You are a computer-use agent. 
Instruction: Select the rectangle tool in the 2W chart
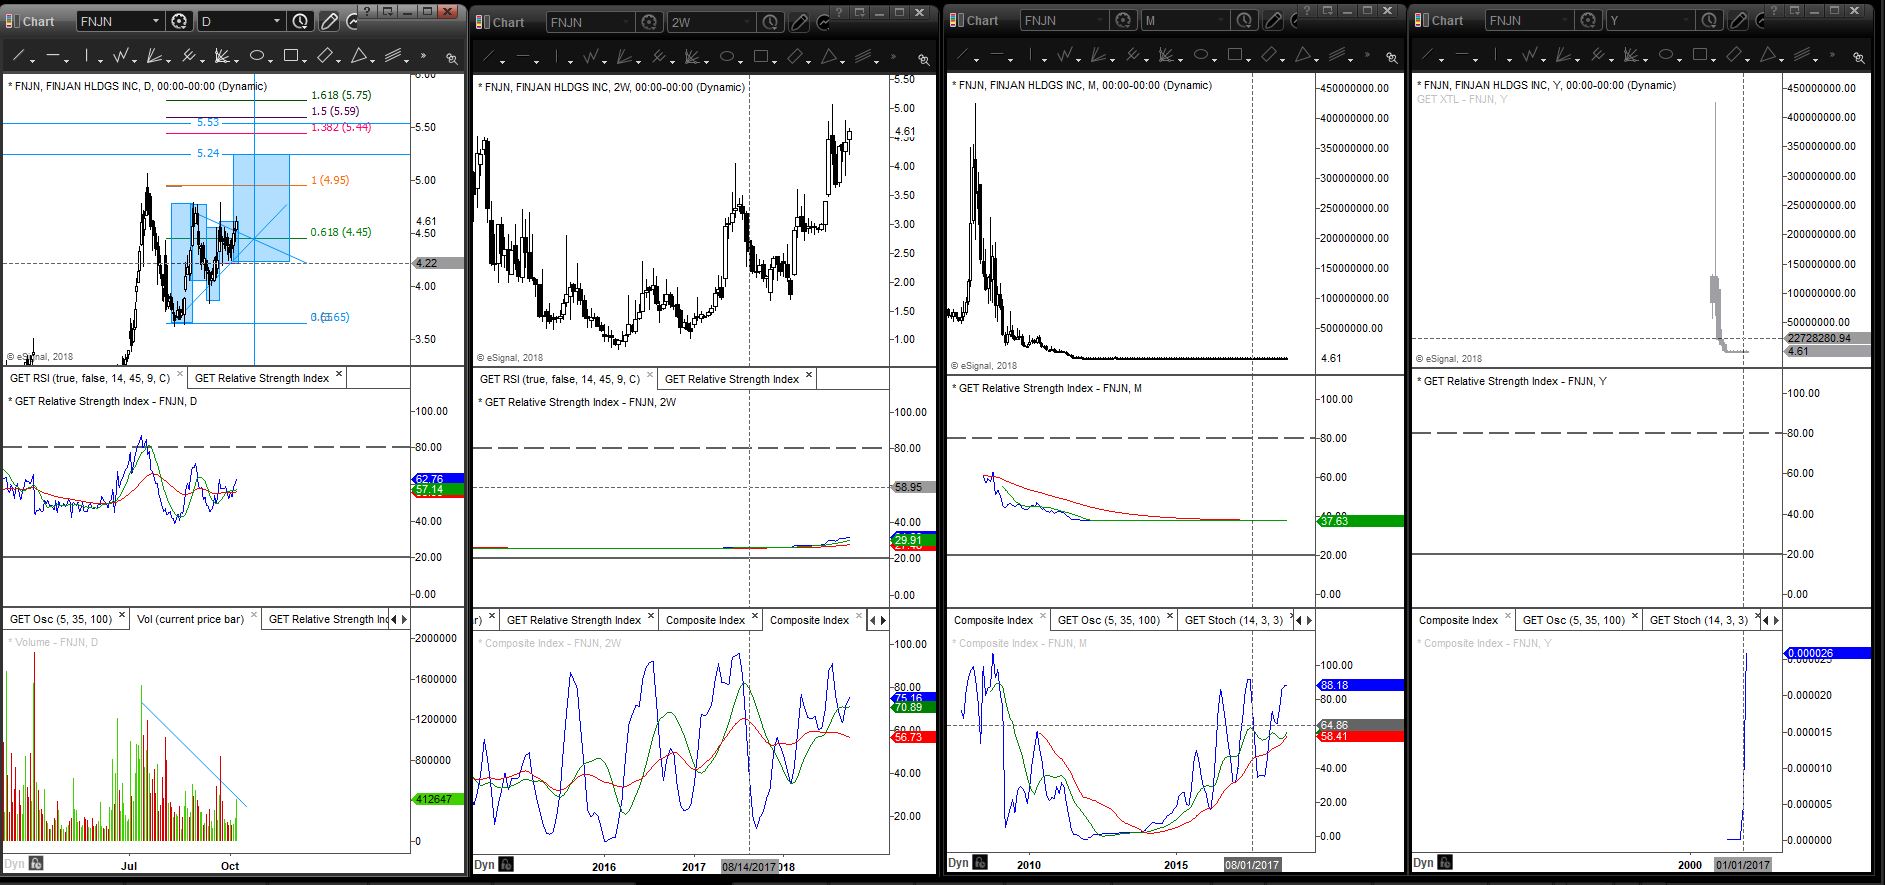click(762, 57)
